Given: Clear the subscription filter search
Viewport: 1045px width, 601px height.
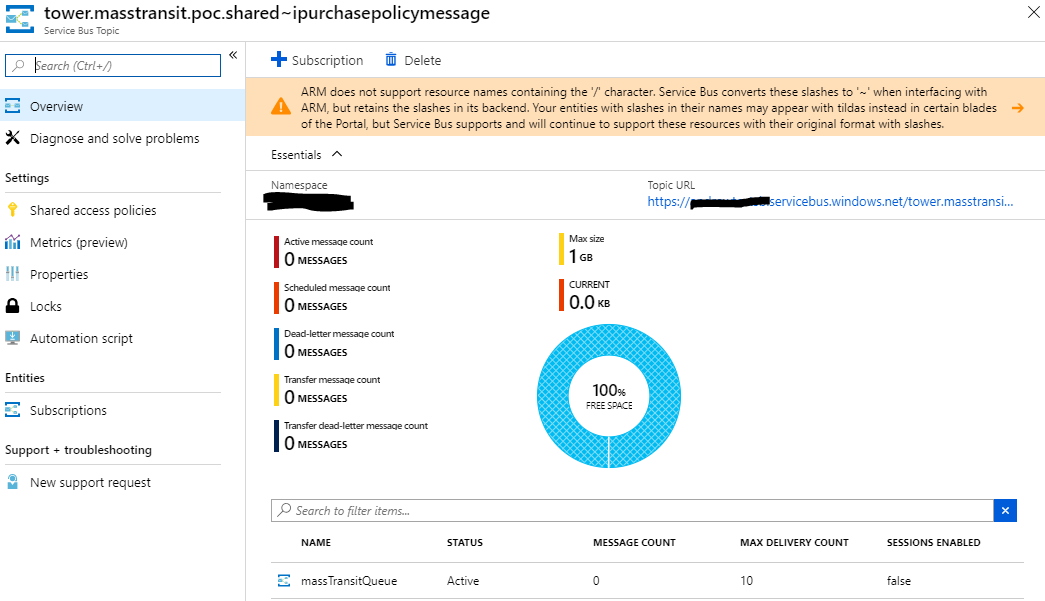Looking at the screenshot, I should [1005, 511].
